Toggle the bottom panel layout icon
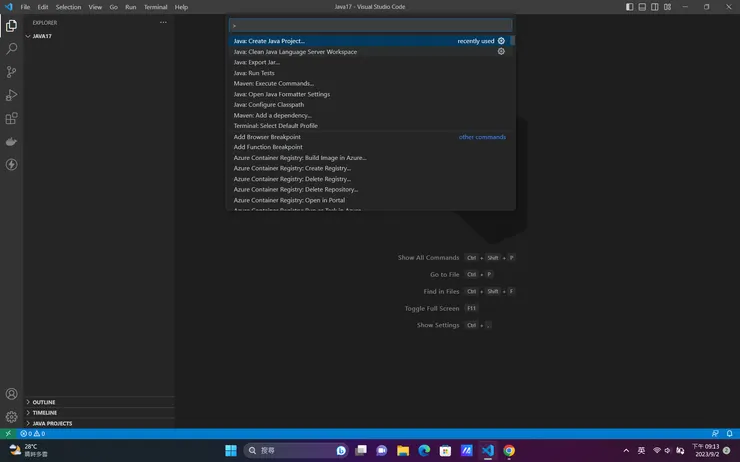 coord(642,7)
